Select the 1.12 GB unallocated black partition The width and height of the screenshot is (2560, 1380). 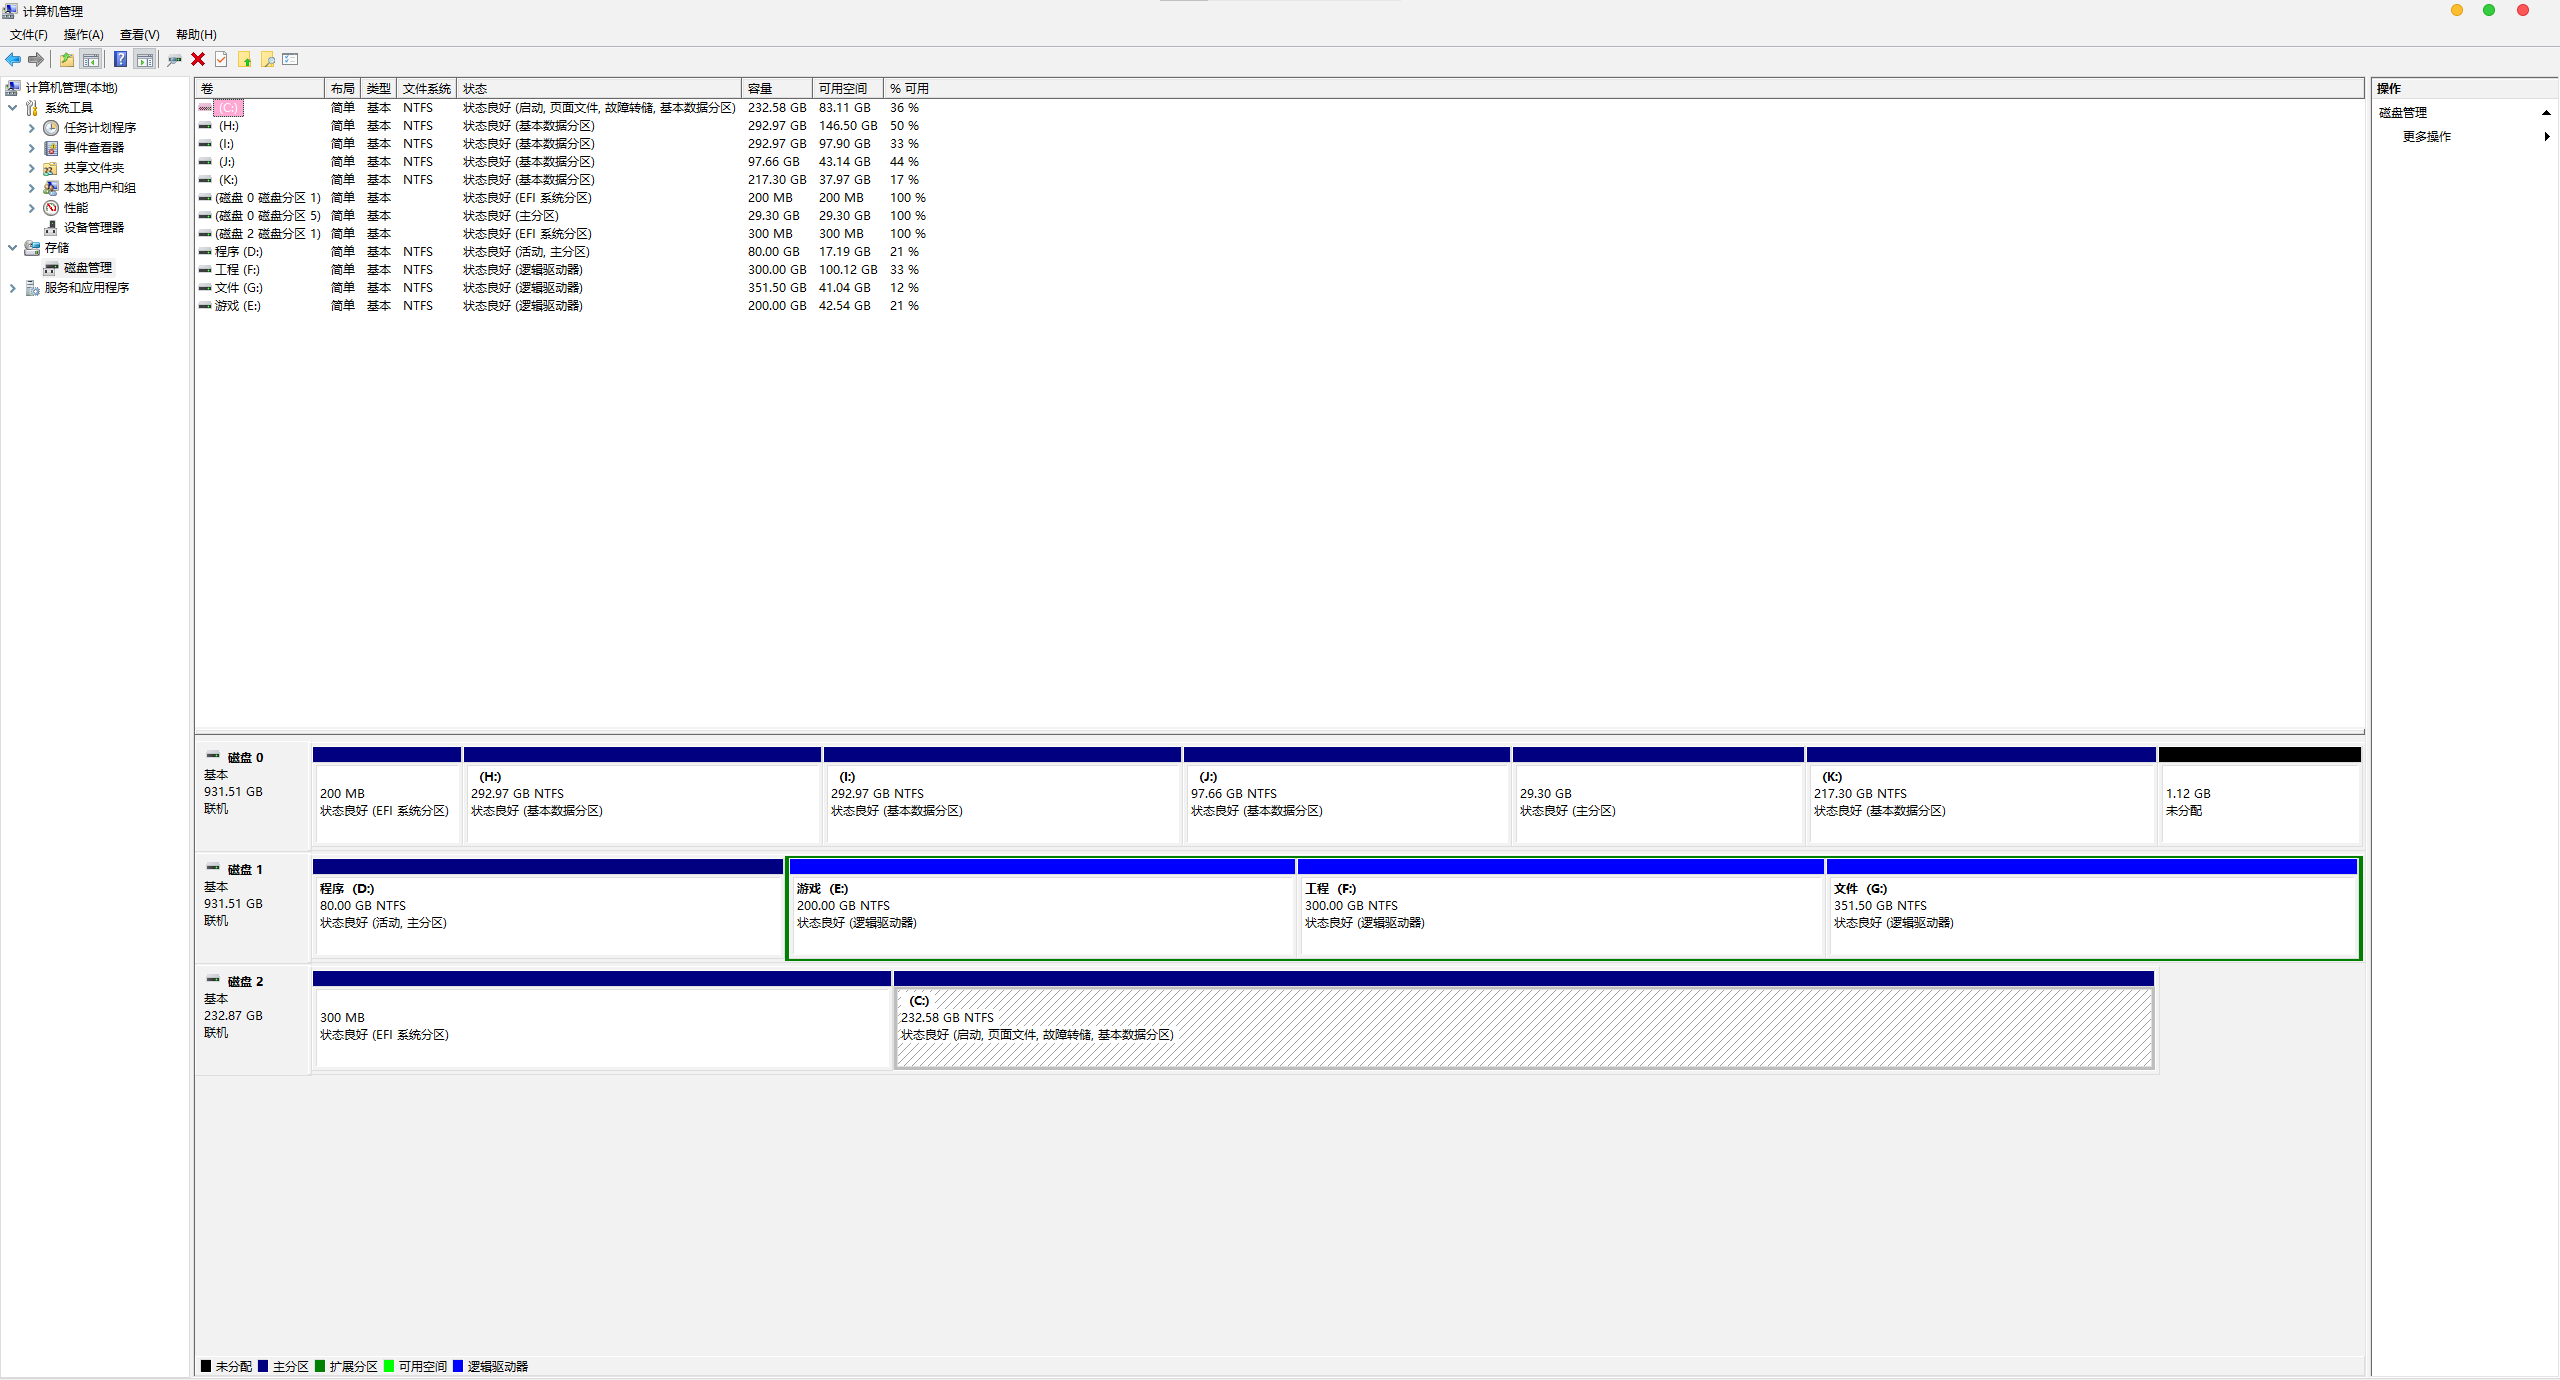pos(2258,800)
